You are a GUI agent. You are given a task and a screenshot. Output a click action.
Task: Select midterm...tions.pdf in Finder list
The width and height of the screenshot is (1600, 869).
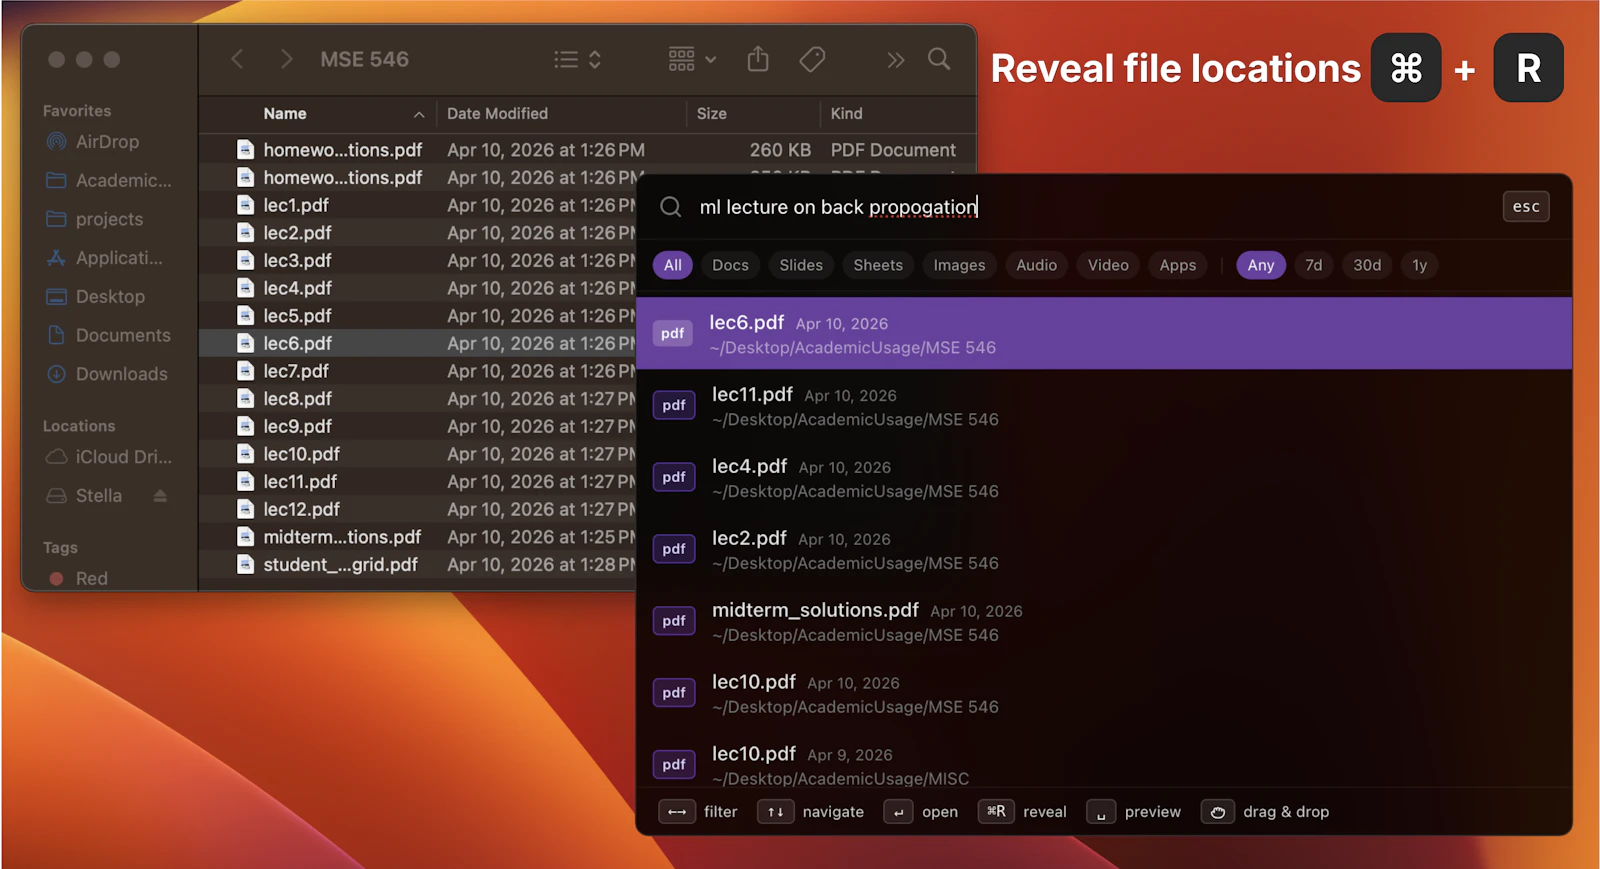[x=342, y=537]
